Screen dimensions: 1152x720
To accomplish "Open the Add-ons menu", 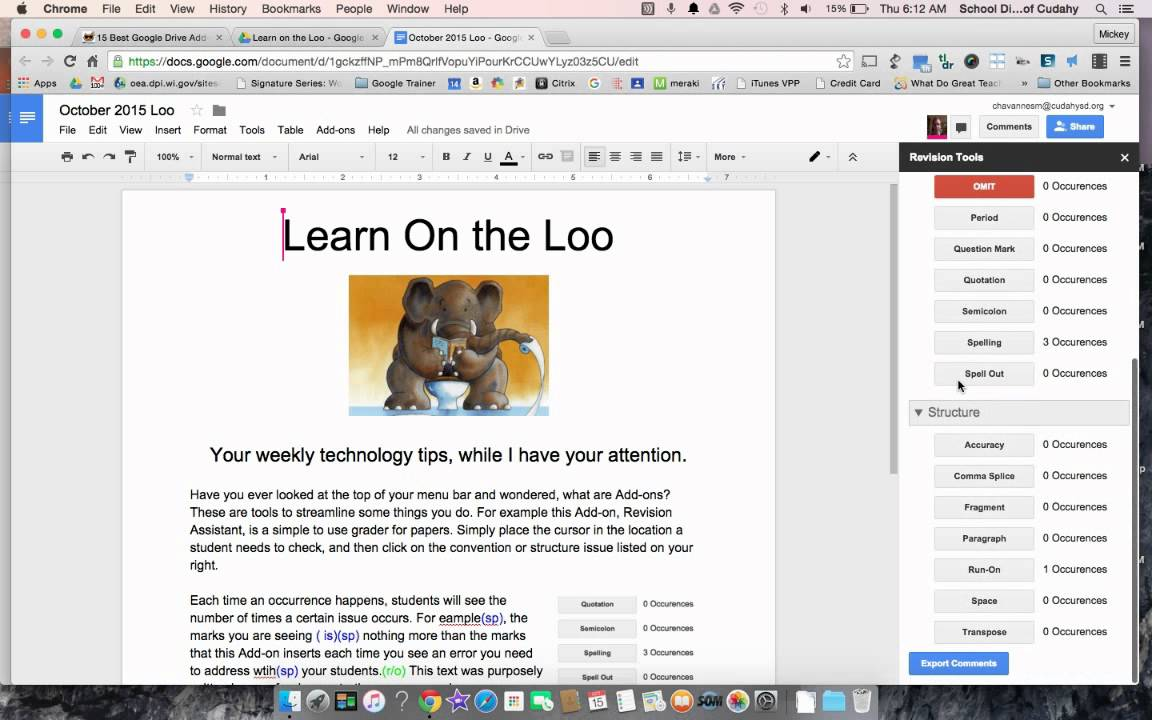I will pos(335,130).
